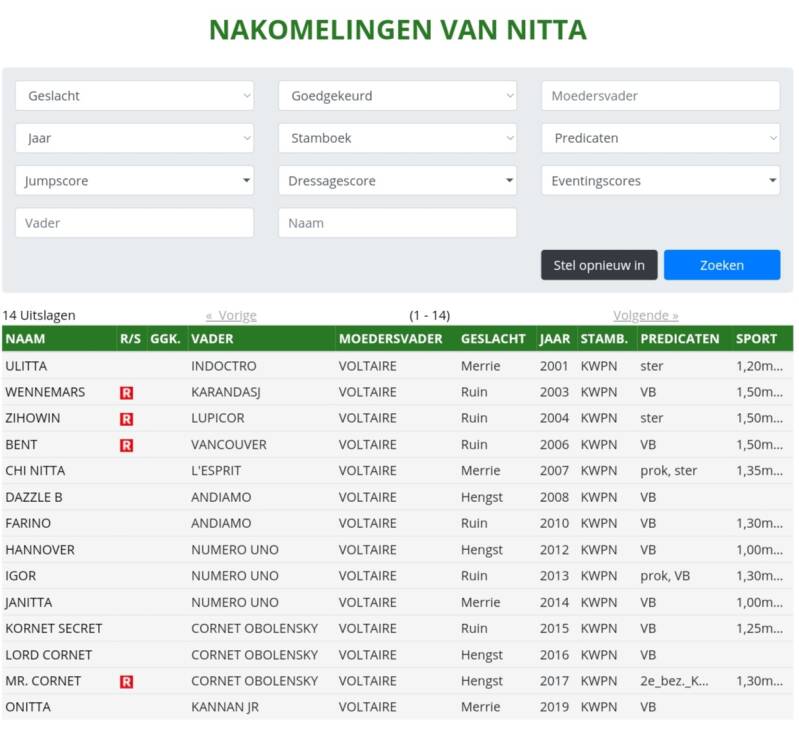Sort by the VADER column header
This screenshot has width=799, height=737.
click(x=212, y=339)
